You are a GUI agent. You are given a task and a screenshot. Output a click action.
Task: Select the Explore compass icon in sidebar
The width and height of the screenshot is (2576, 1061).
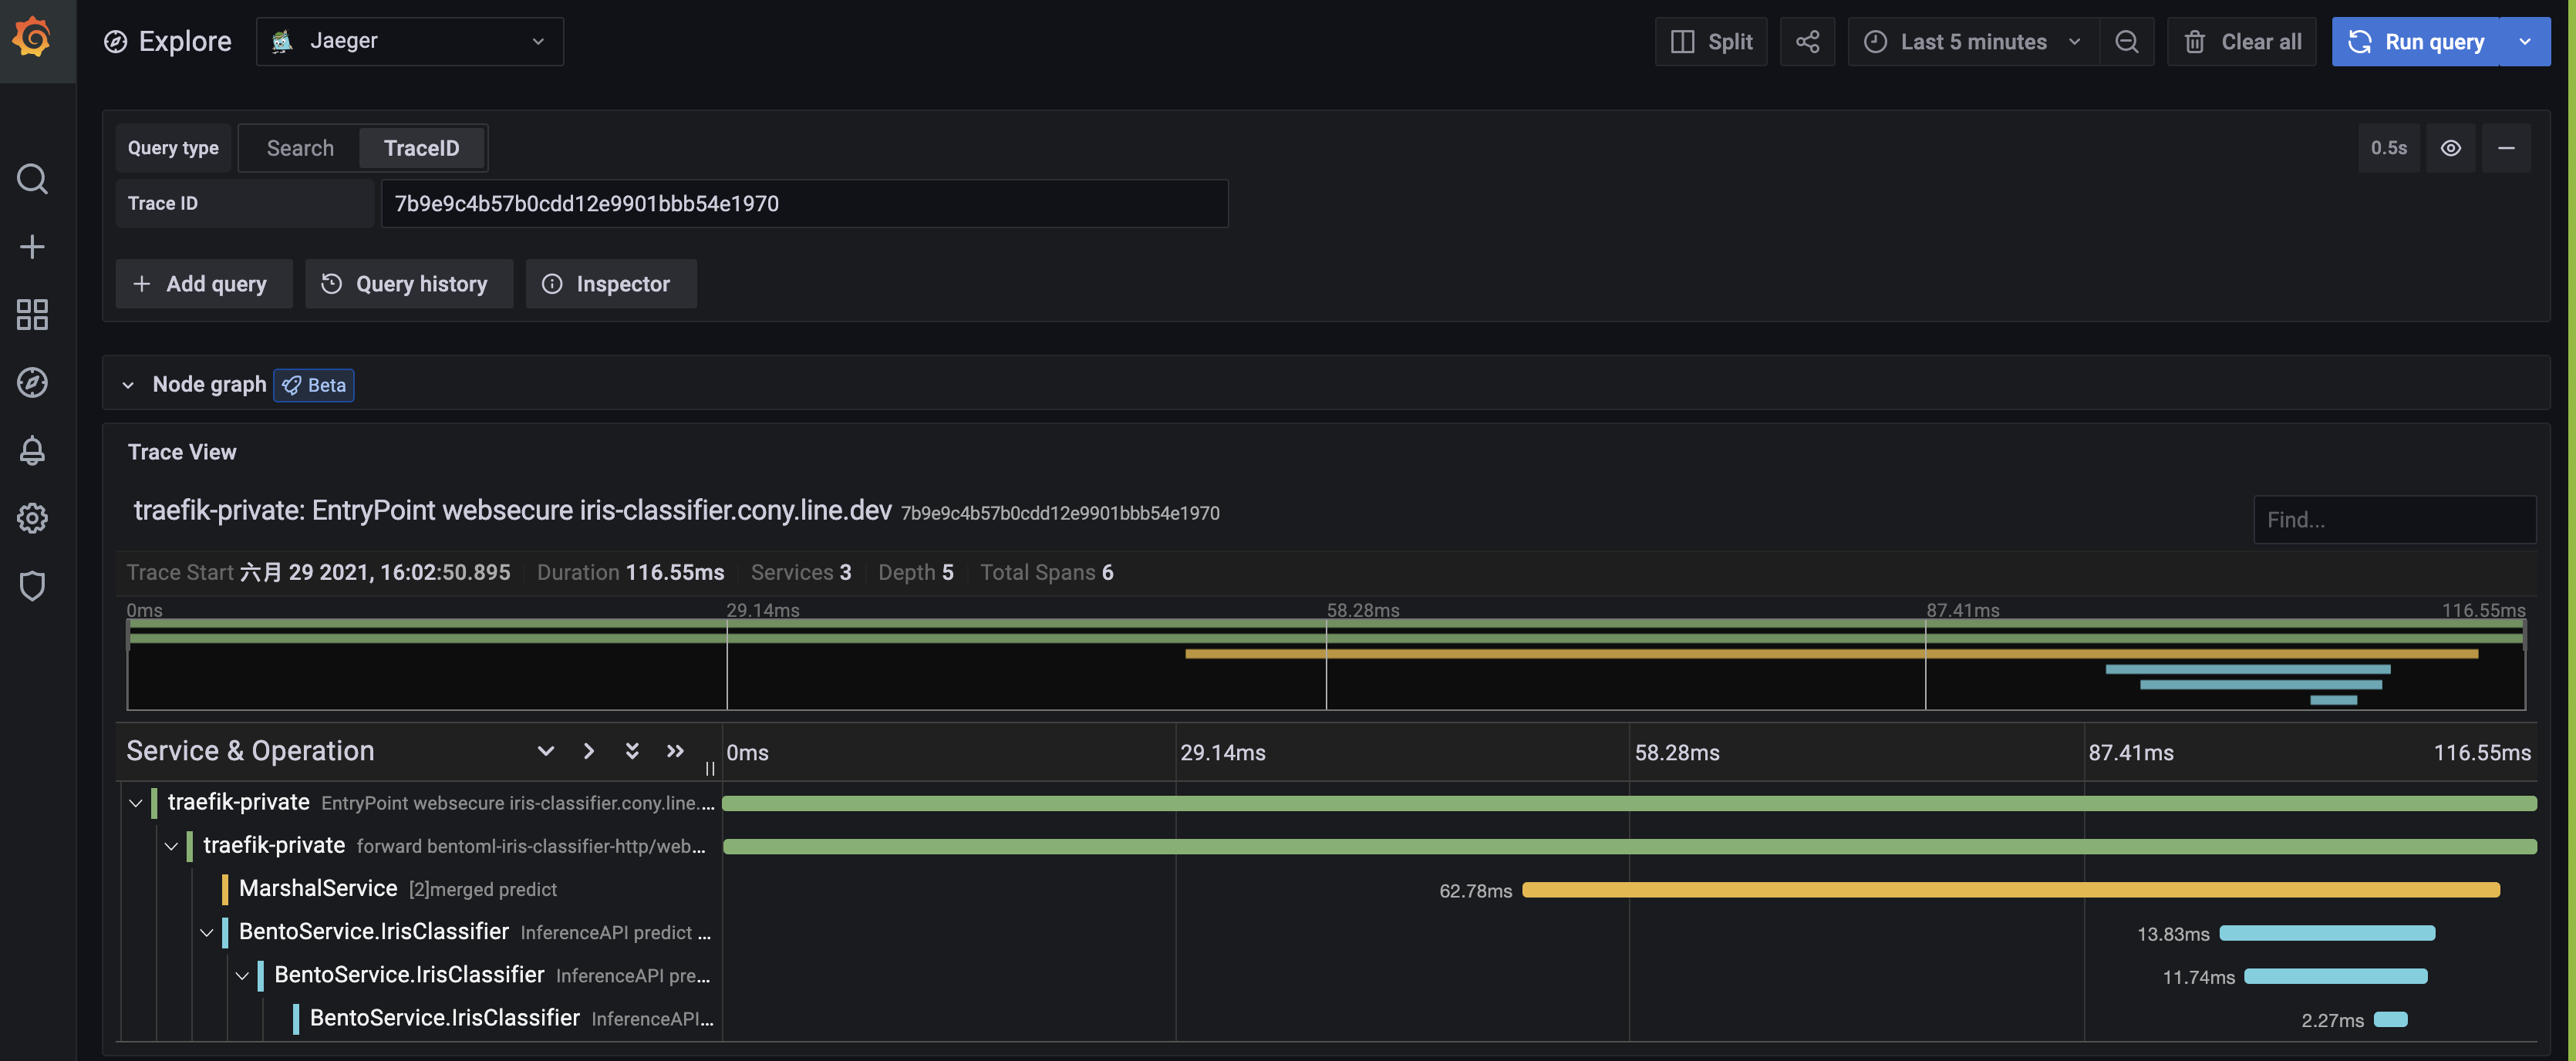(x=32, y=382)
